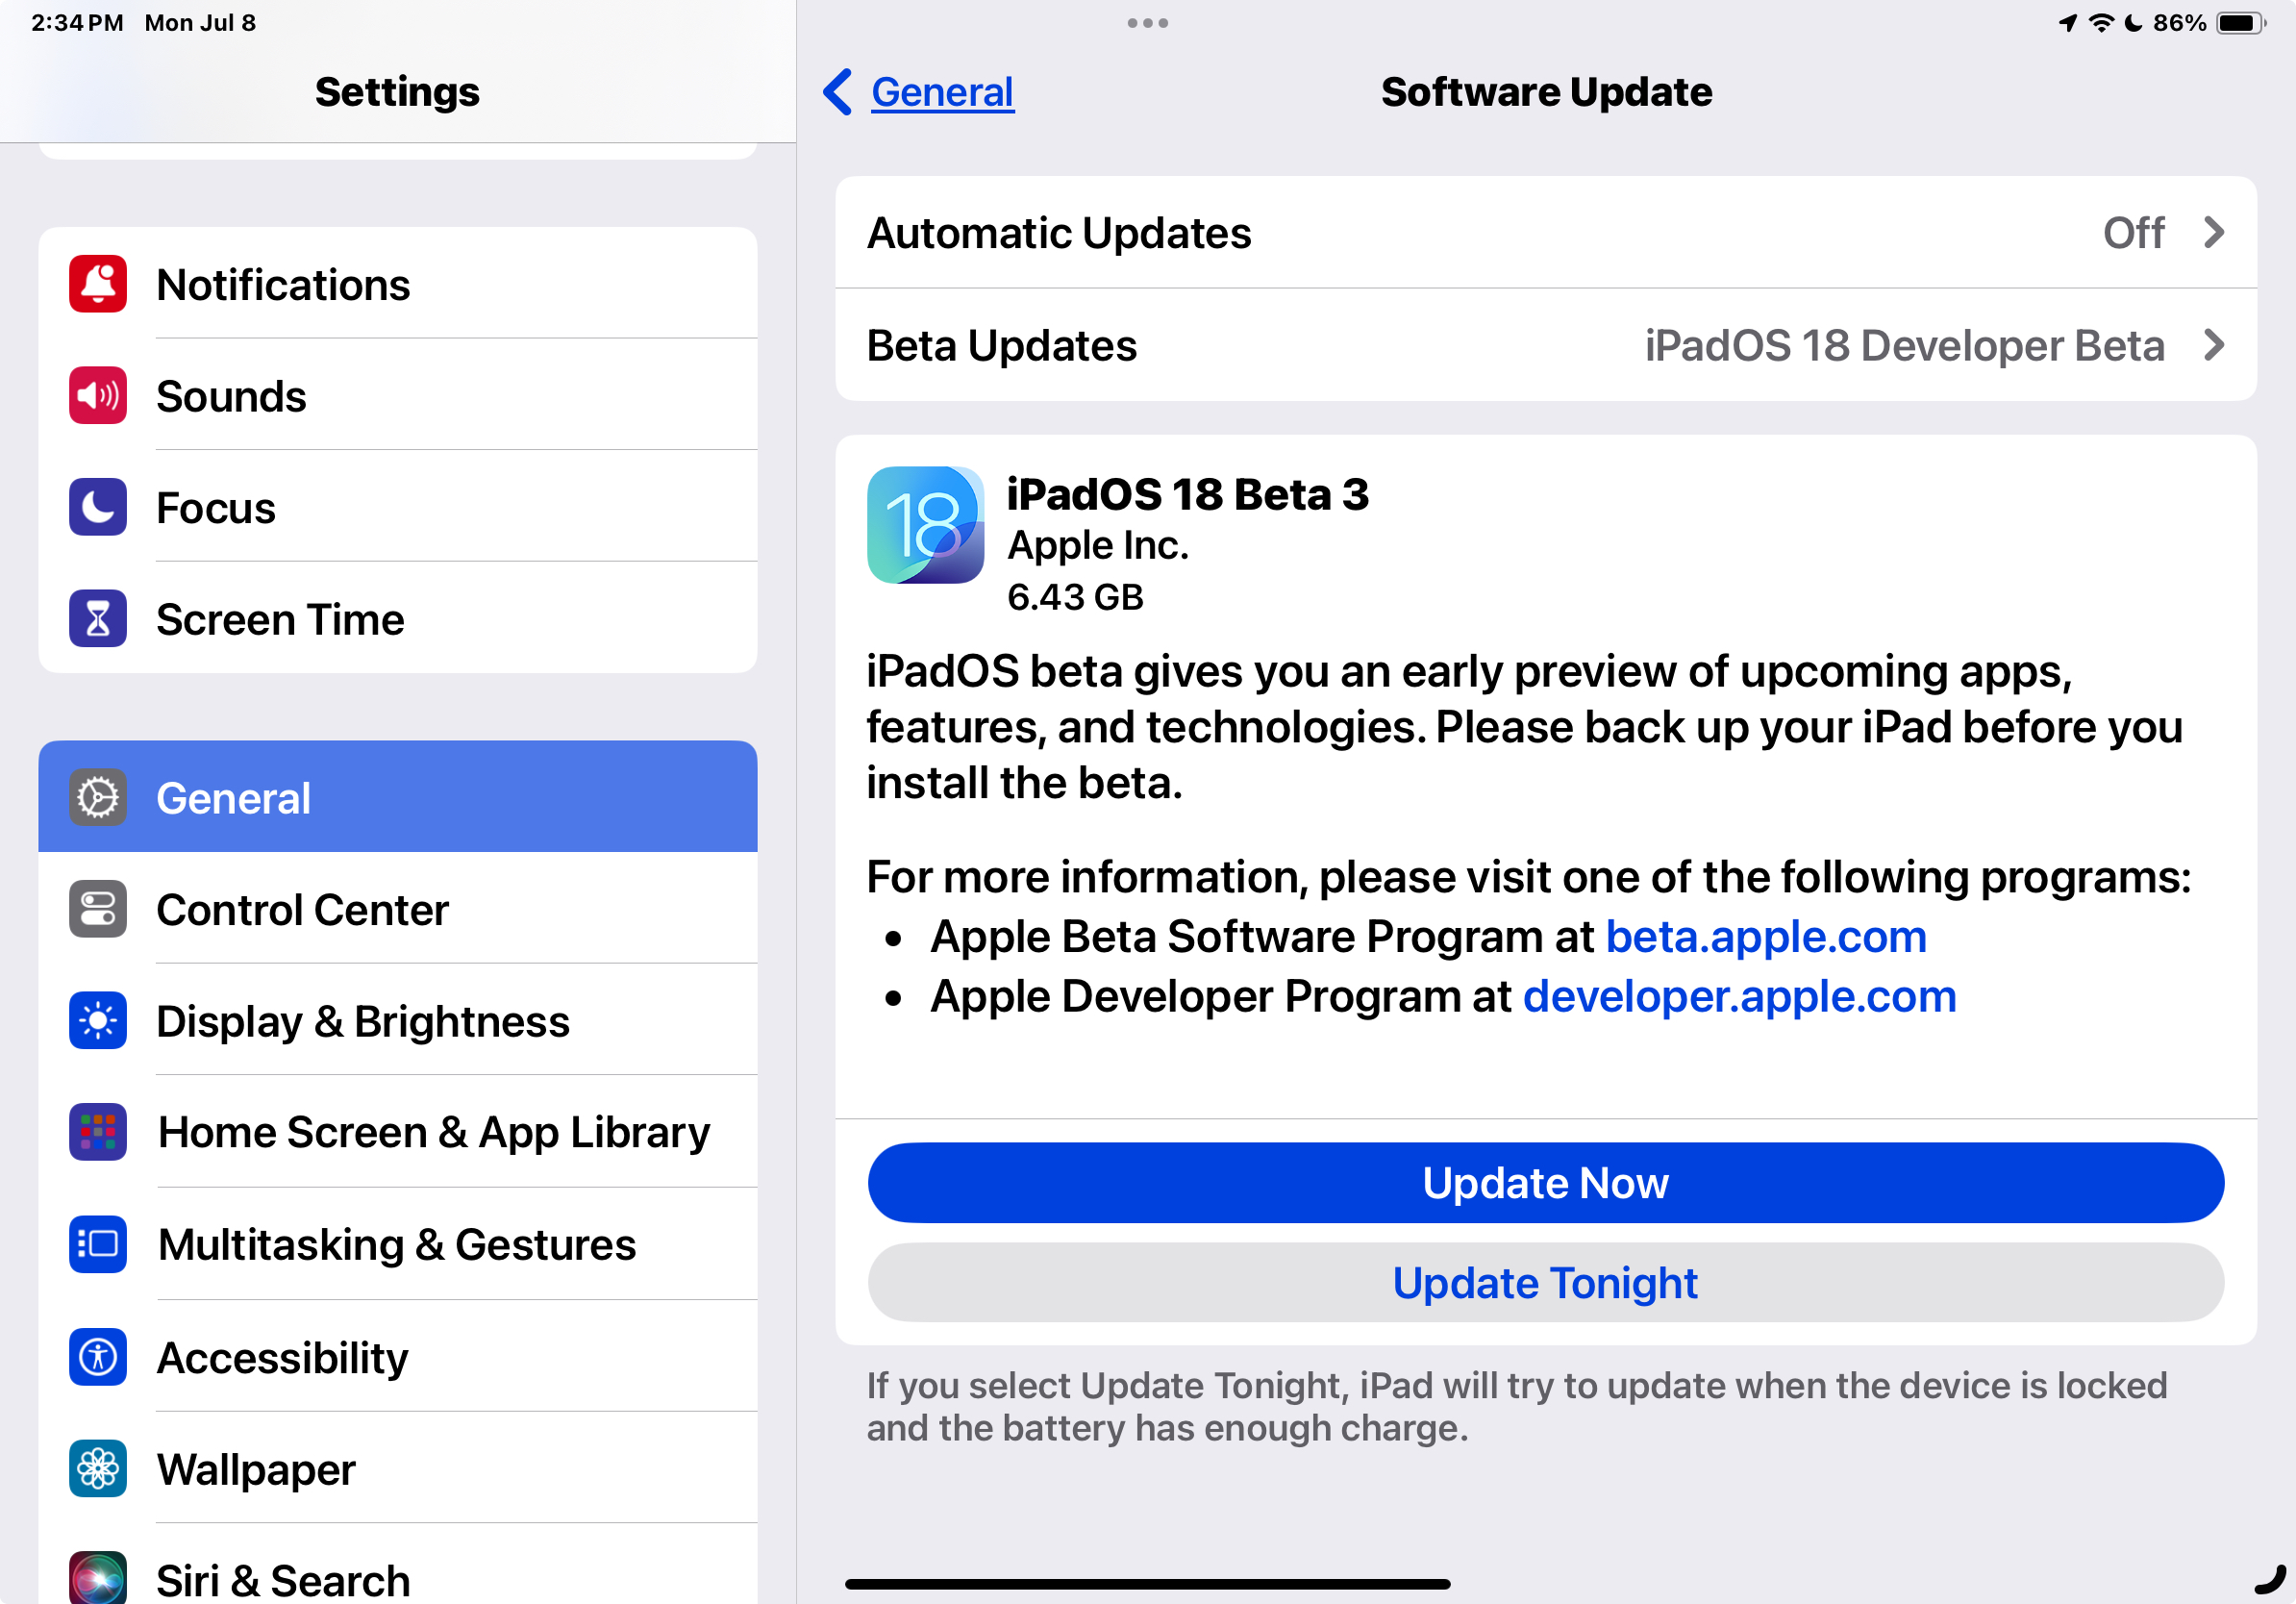Open Screen Time hourglass icon
This screenshot has width=2296, height=1604.
tap(97, 619)
